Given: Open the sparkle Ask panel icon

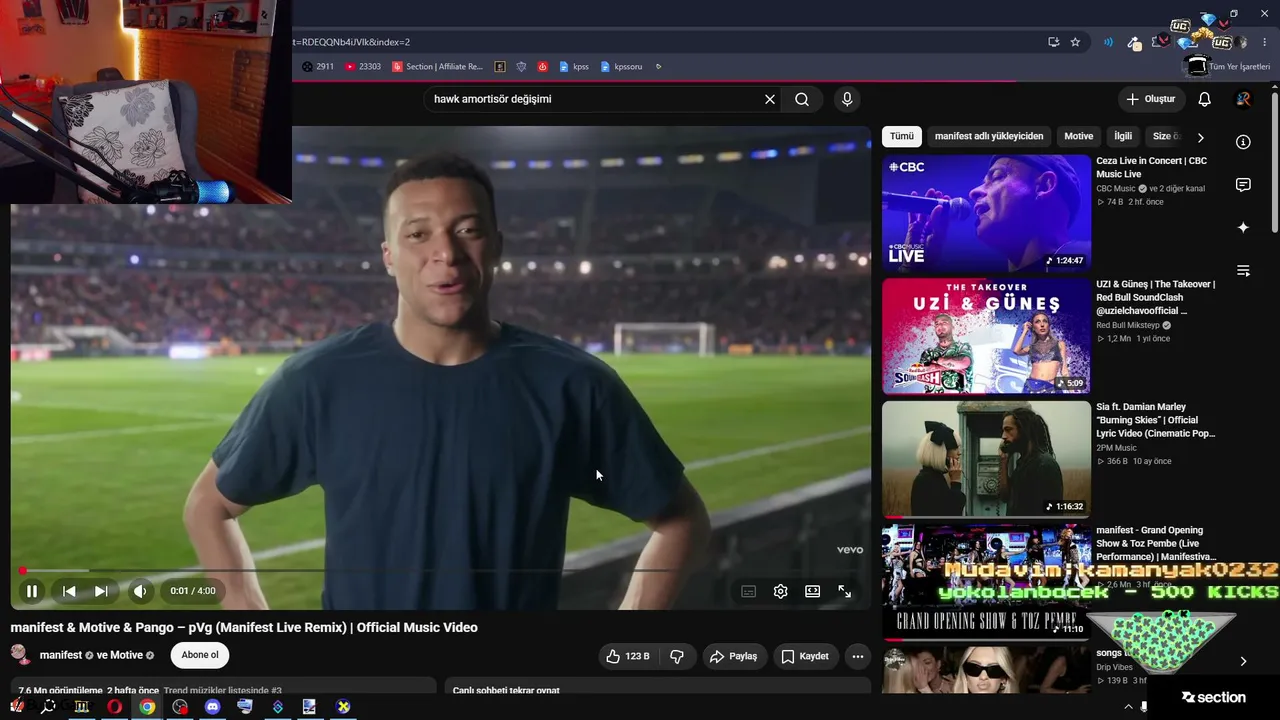Looking at the screenshot, I should click(x=1243, y=228).
